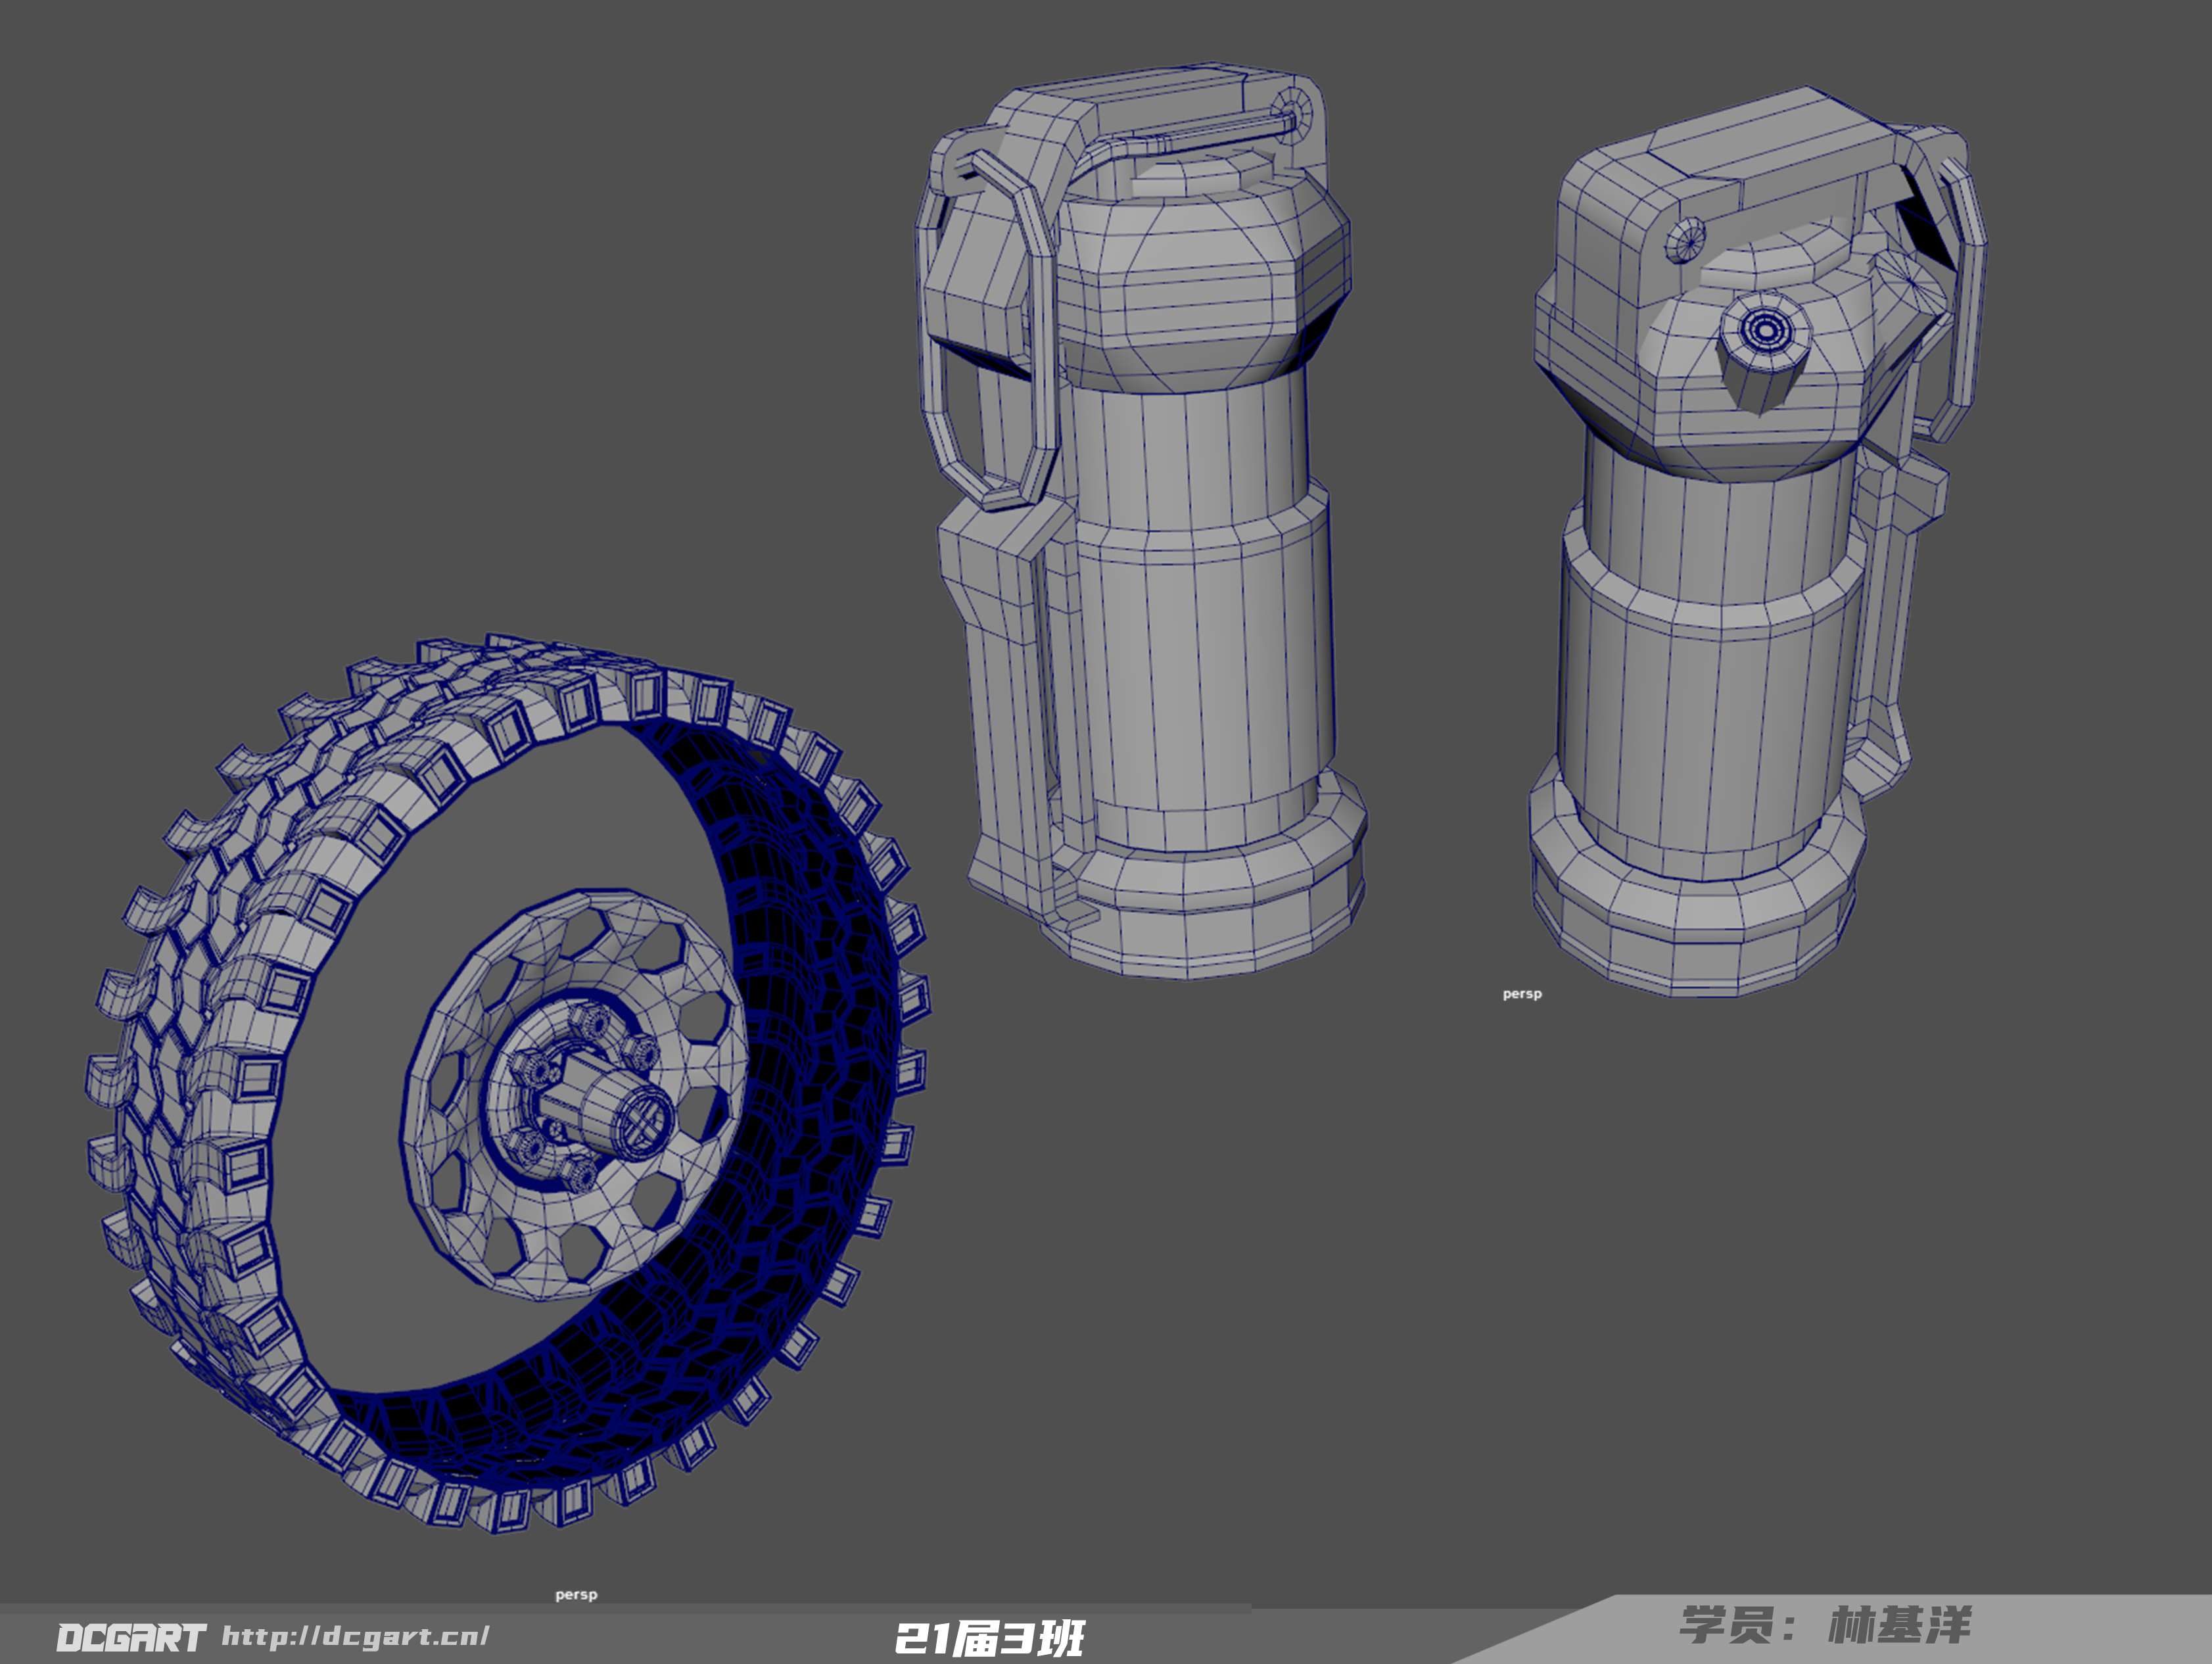Viewport: 2212px width, 1664px height.
Task: Click the persp label beside the grenades
Action: point(1522,993)
